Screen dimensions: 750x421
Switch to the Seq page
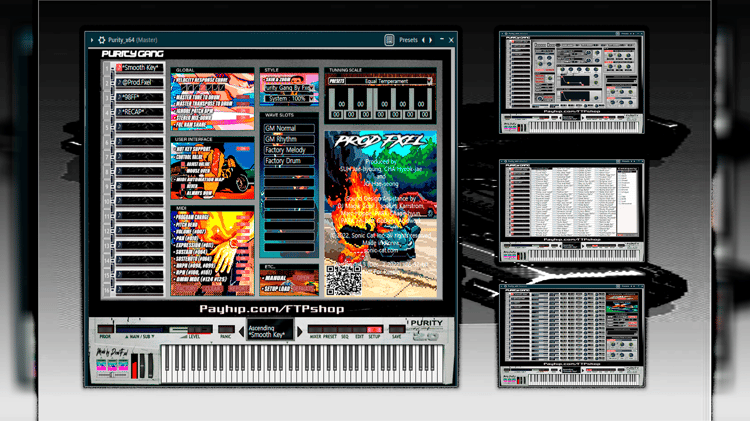[x=345, y=329]
